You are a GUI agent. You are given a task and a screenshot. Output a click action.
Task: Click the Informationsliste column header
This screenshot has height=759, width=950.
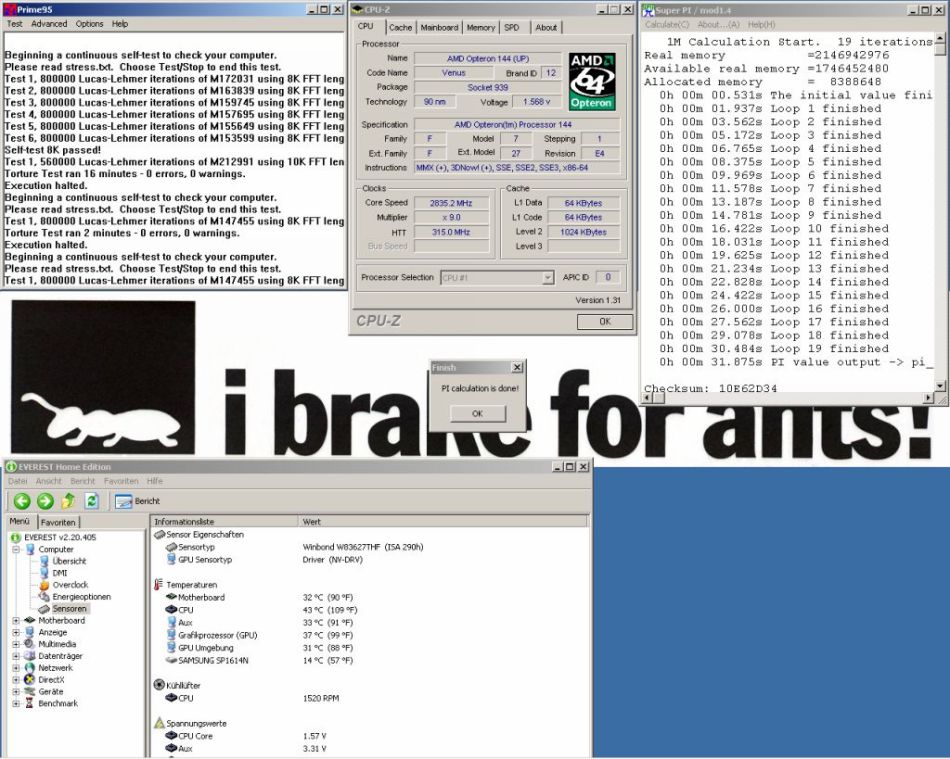tap(224, 522)
